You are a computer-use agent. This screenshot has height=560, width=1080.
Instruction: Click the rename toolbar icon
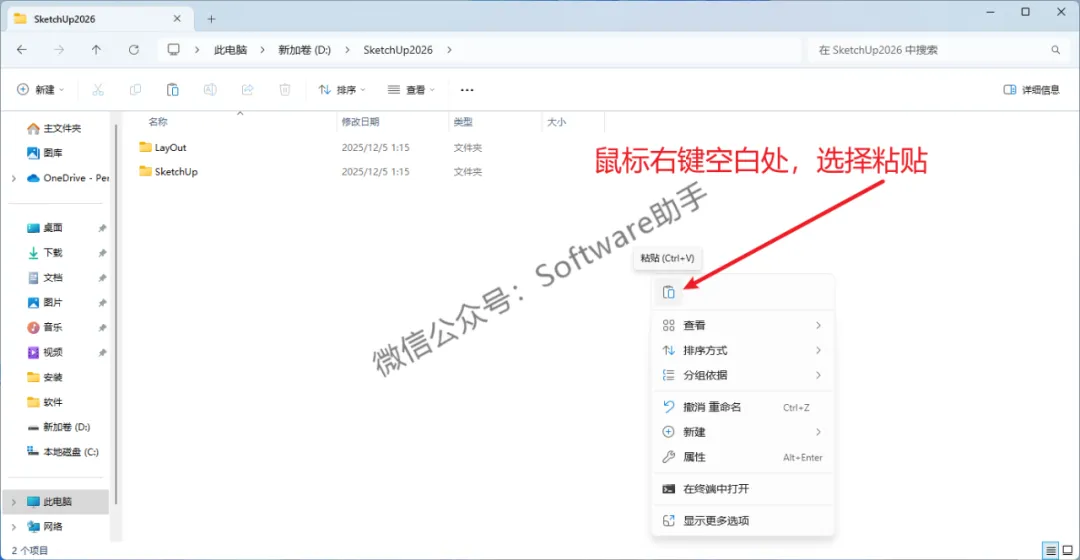pos(210,90)
